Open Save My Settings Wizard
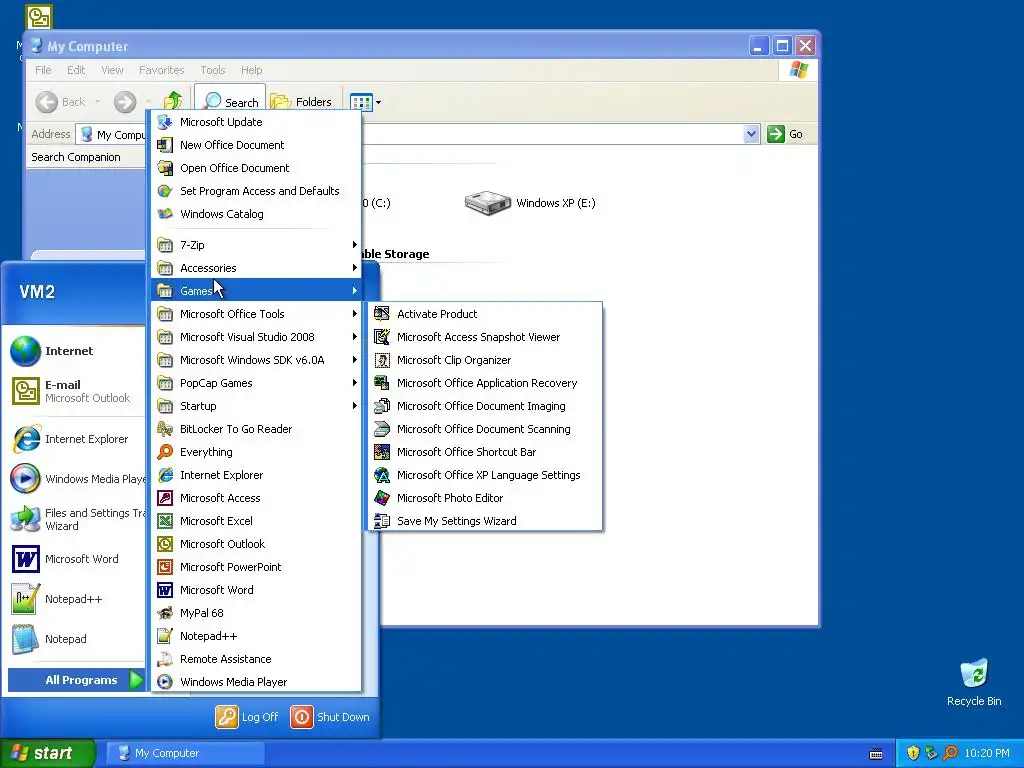 pyautogui.click(x=485, y=520)
